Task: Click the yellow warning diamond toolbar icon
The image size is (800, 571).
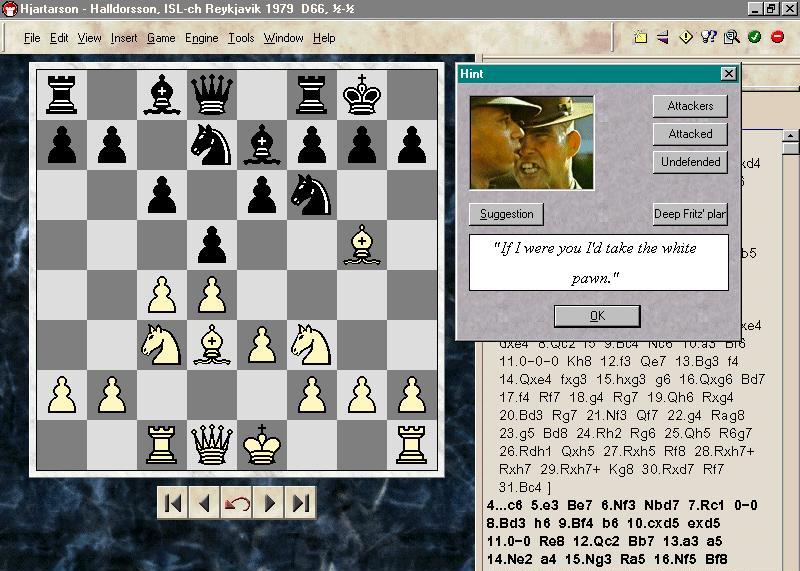Action: click(x=686, y=38)
